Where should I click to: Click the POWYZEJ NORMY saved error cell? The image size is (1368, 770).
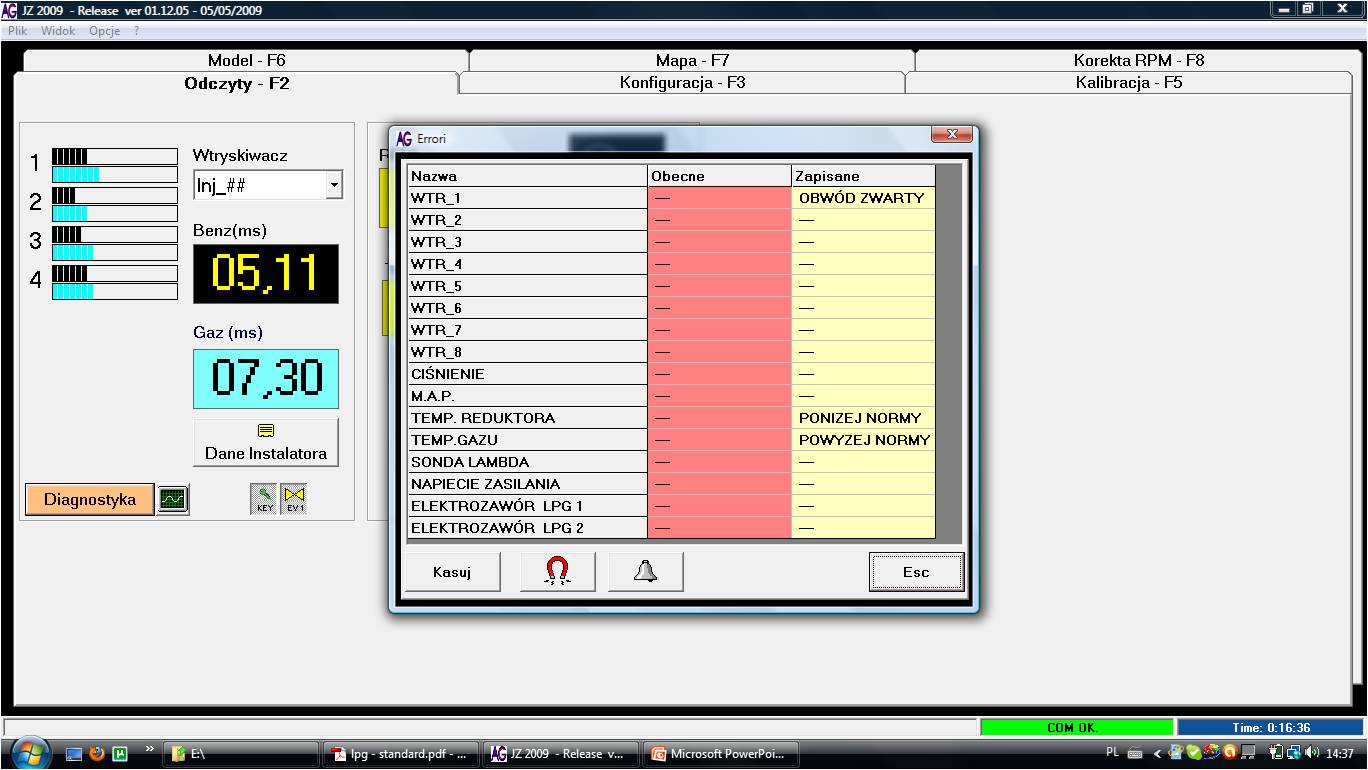click(x=863, y=440)
